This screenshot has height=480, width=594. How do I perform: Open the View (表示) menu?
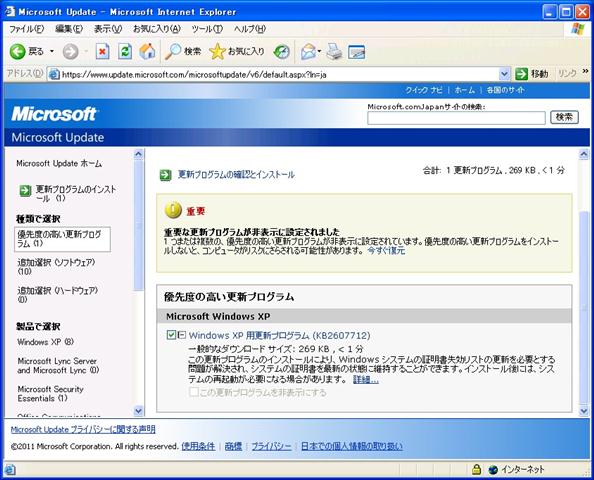(108, 29)
